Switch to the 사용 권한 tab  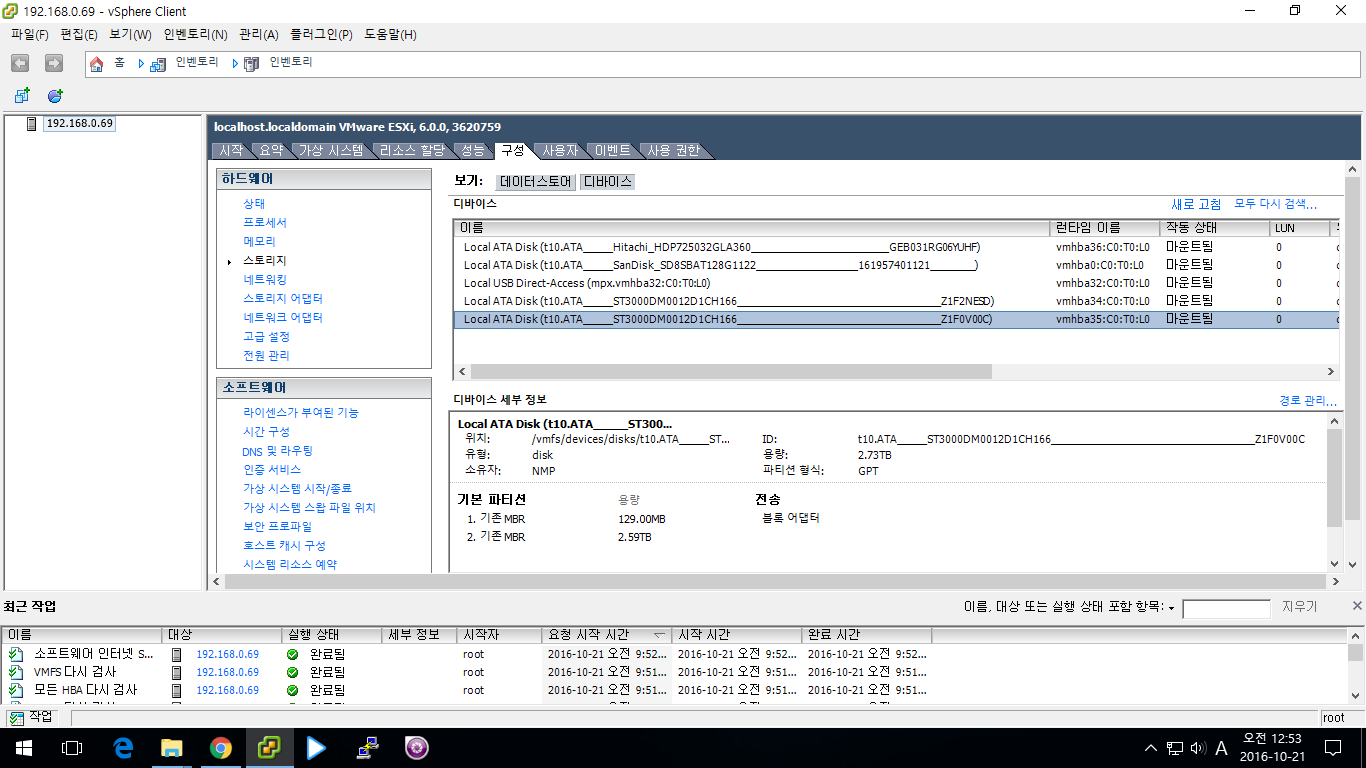point(673,150)
